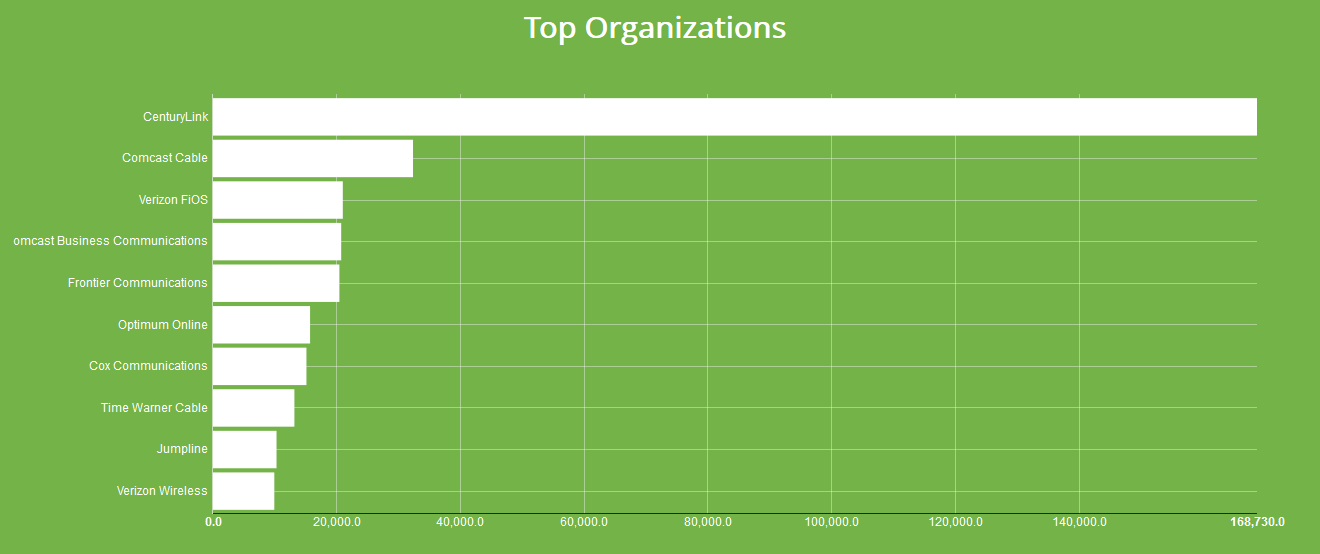Select the Verizon FiOS bar

[x=278, y=200]
